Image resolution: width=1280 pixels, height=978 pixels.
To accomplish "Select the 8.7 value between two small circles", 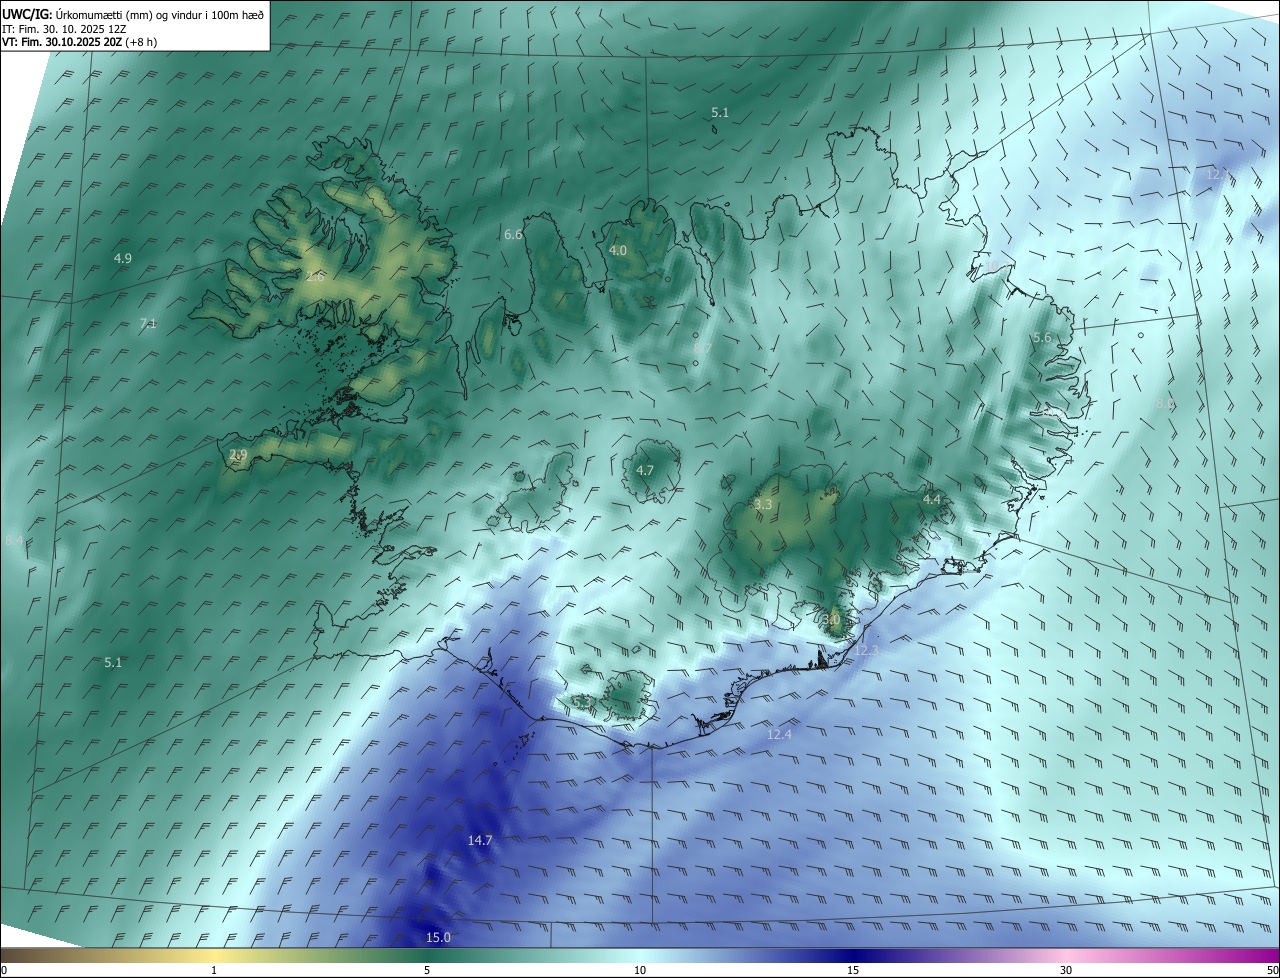I will click(x=703, y=348).
